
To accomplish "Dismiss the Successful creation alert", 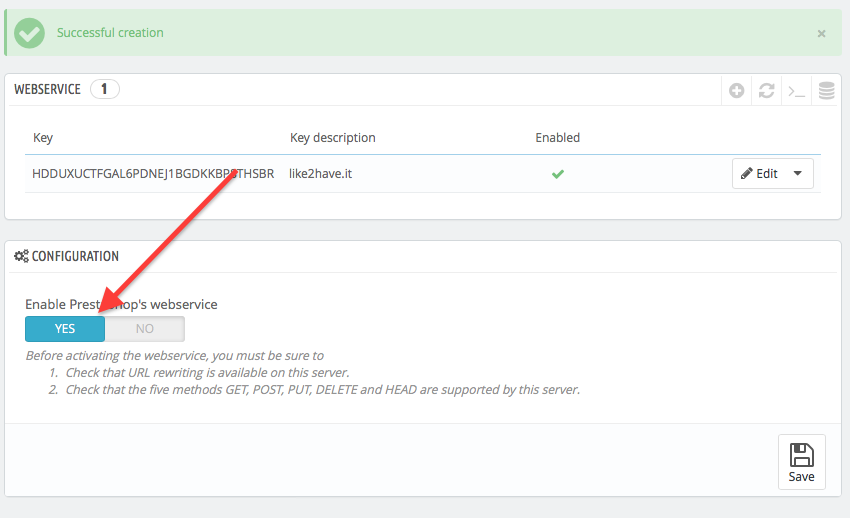I will click(x=821, y=33).
